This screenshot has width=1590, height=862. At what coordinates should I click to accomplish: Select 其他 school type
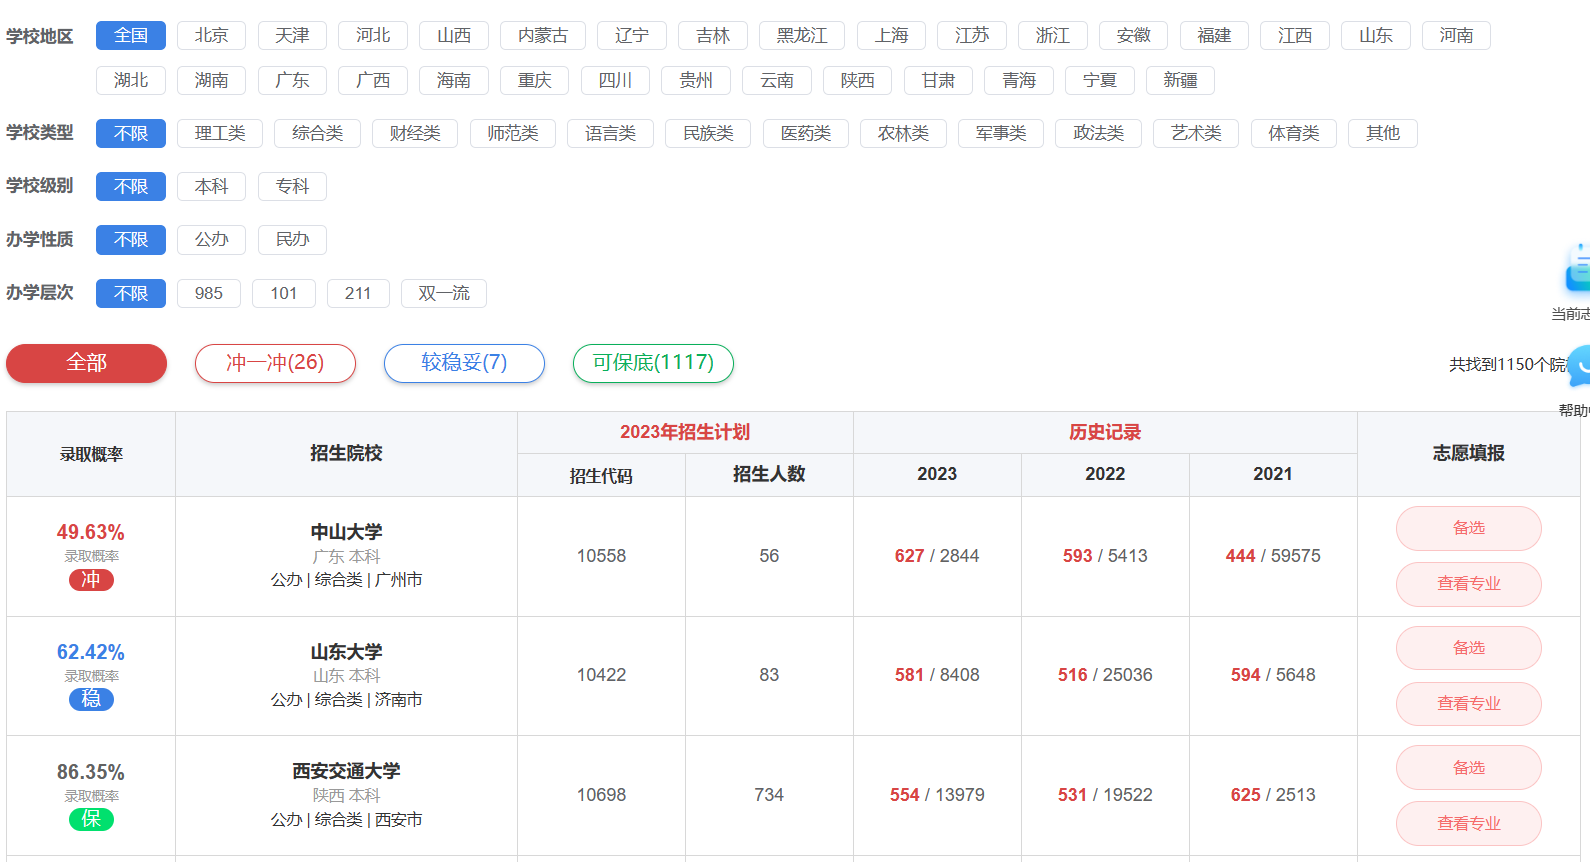pos(1383,133)
